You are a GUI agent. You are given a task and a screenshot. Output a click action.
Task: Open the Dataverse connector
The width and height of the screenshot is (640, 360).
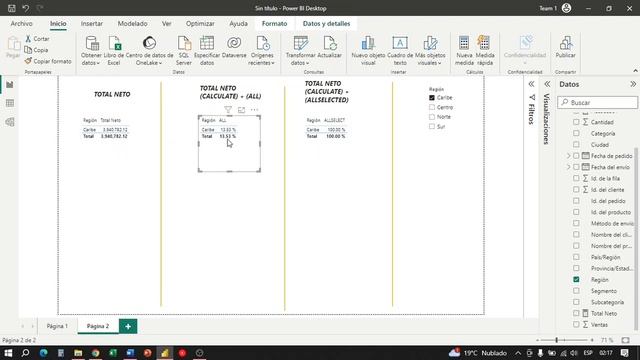pyautogui.click(x=234, y=47)
